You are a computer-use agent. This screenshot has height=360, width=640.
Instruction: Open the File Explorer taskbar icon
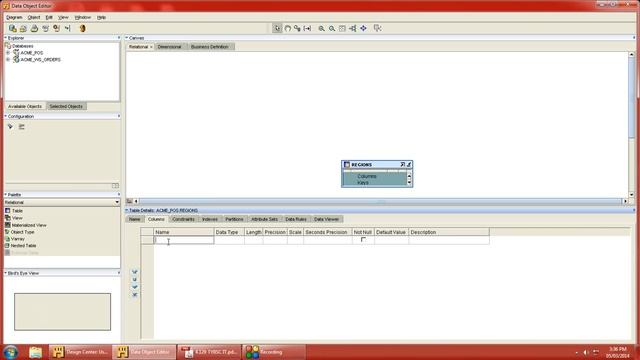point(36,352)
